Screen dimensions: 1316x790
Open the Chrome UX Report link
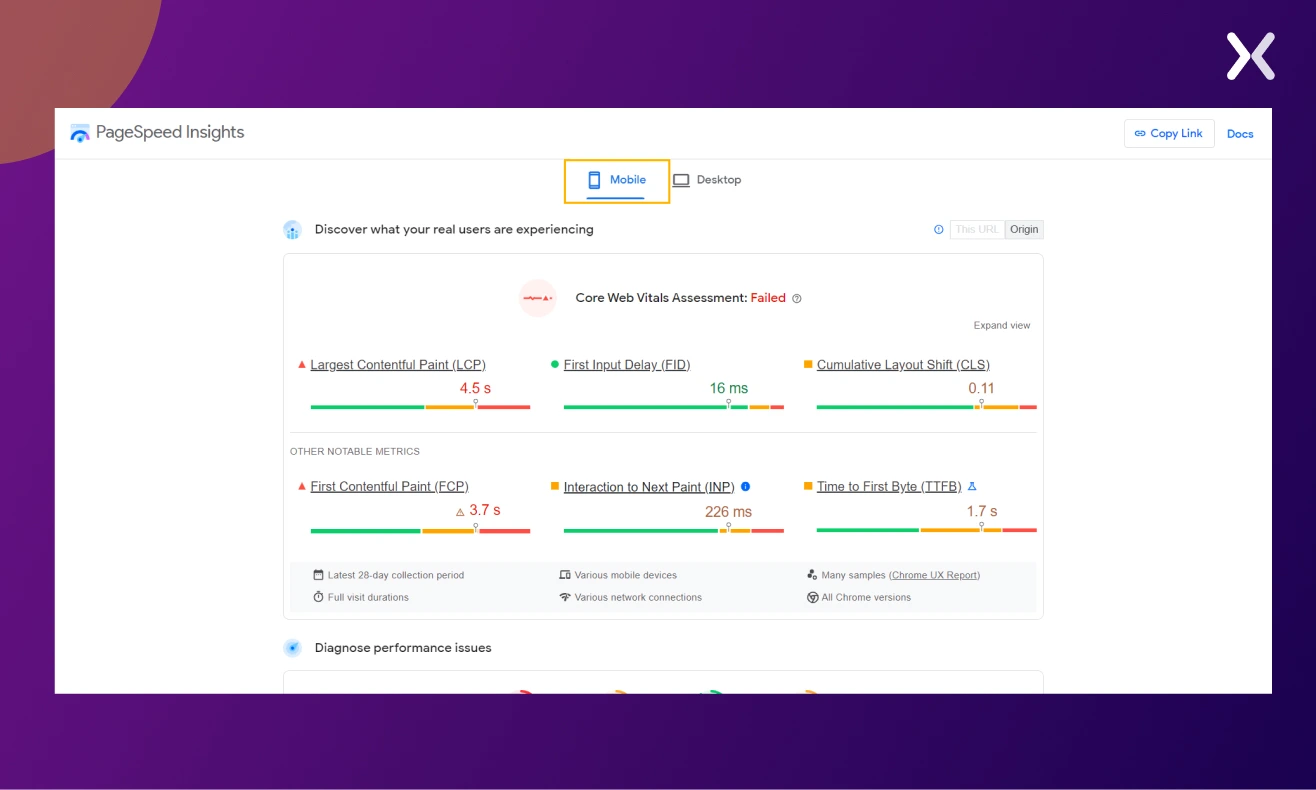pyautogui.click(x=934, y=575)
